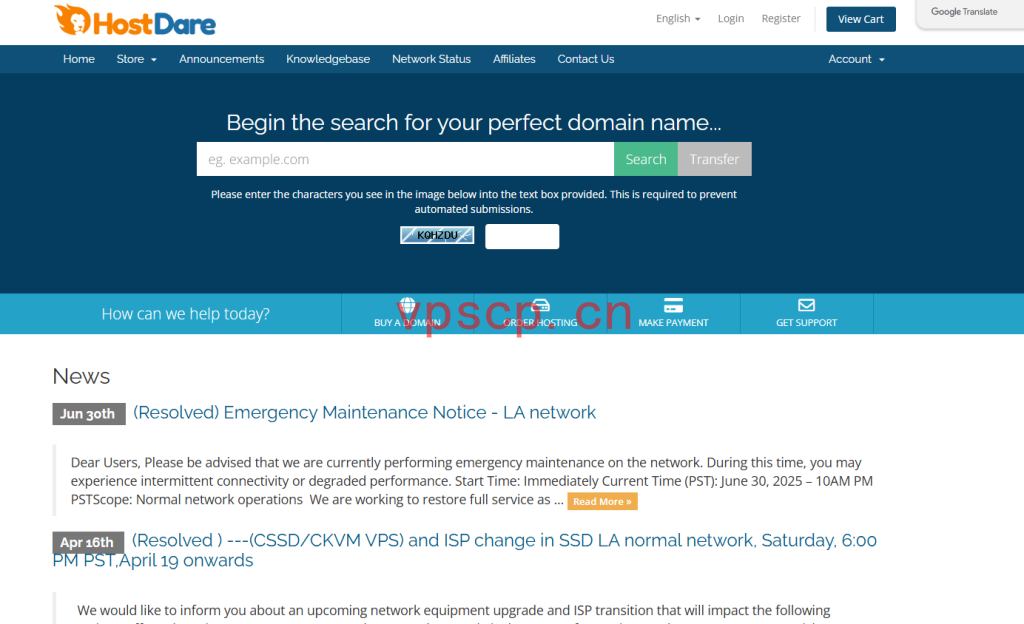
Task: Click the Apr 16th date badge
Action: point(88,542)
